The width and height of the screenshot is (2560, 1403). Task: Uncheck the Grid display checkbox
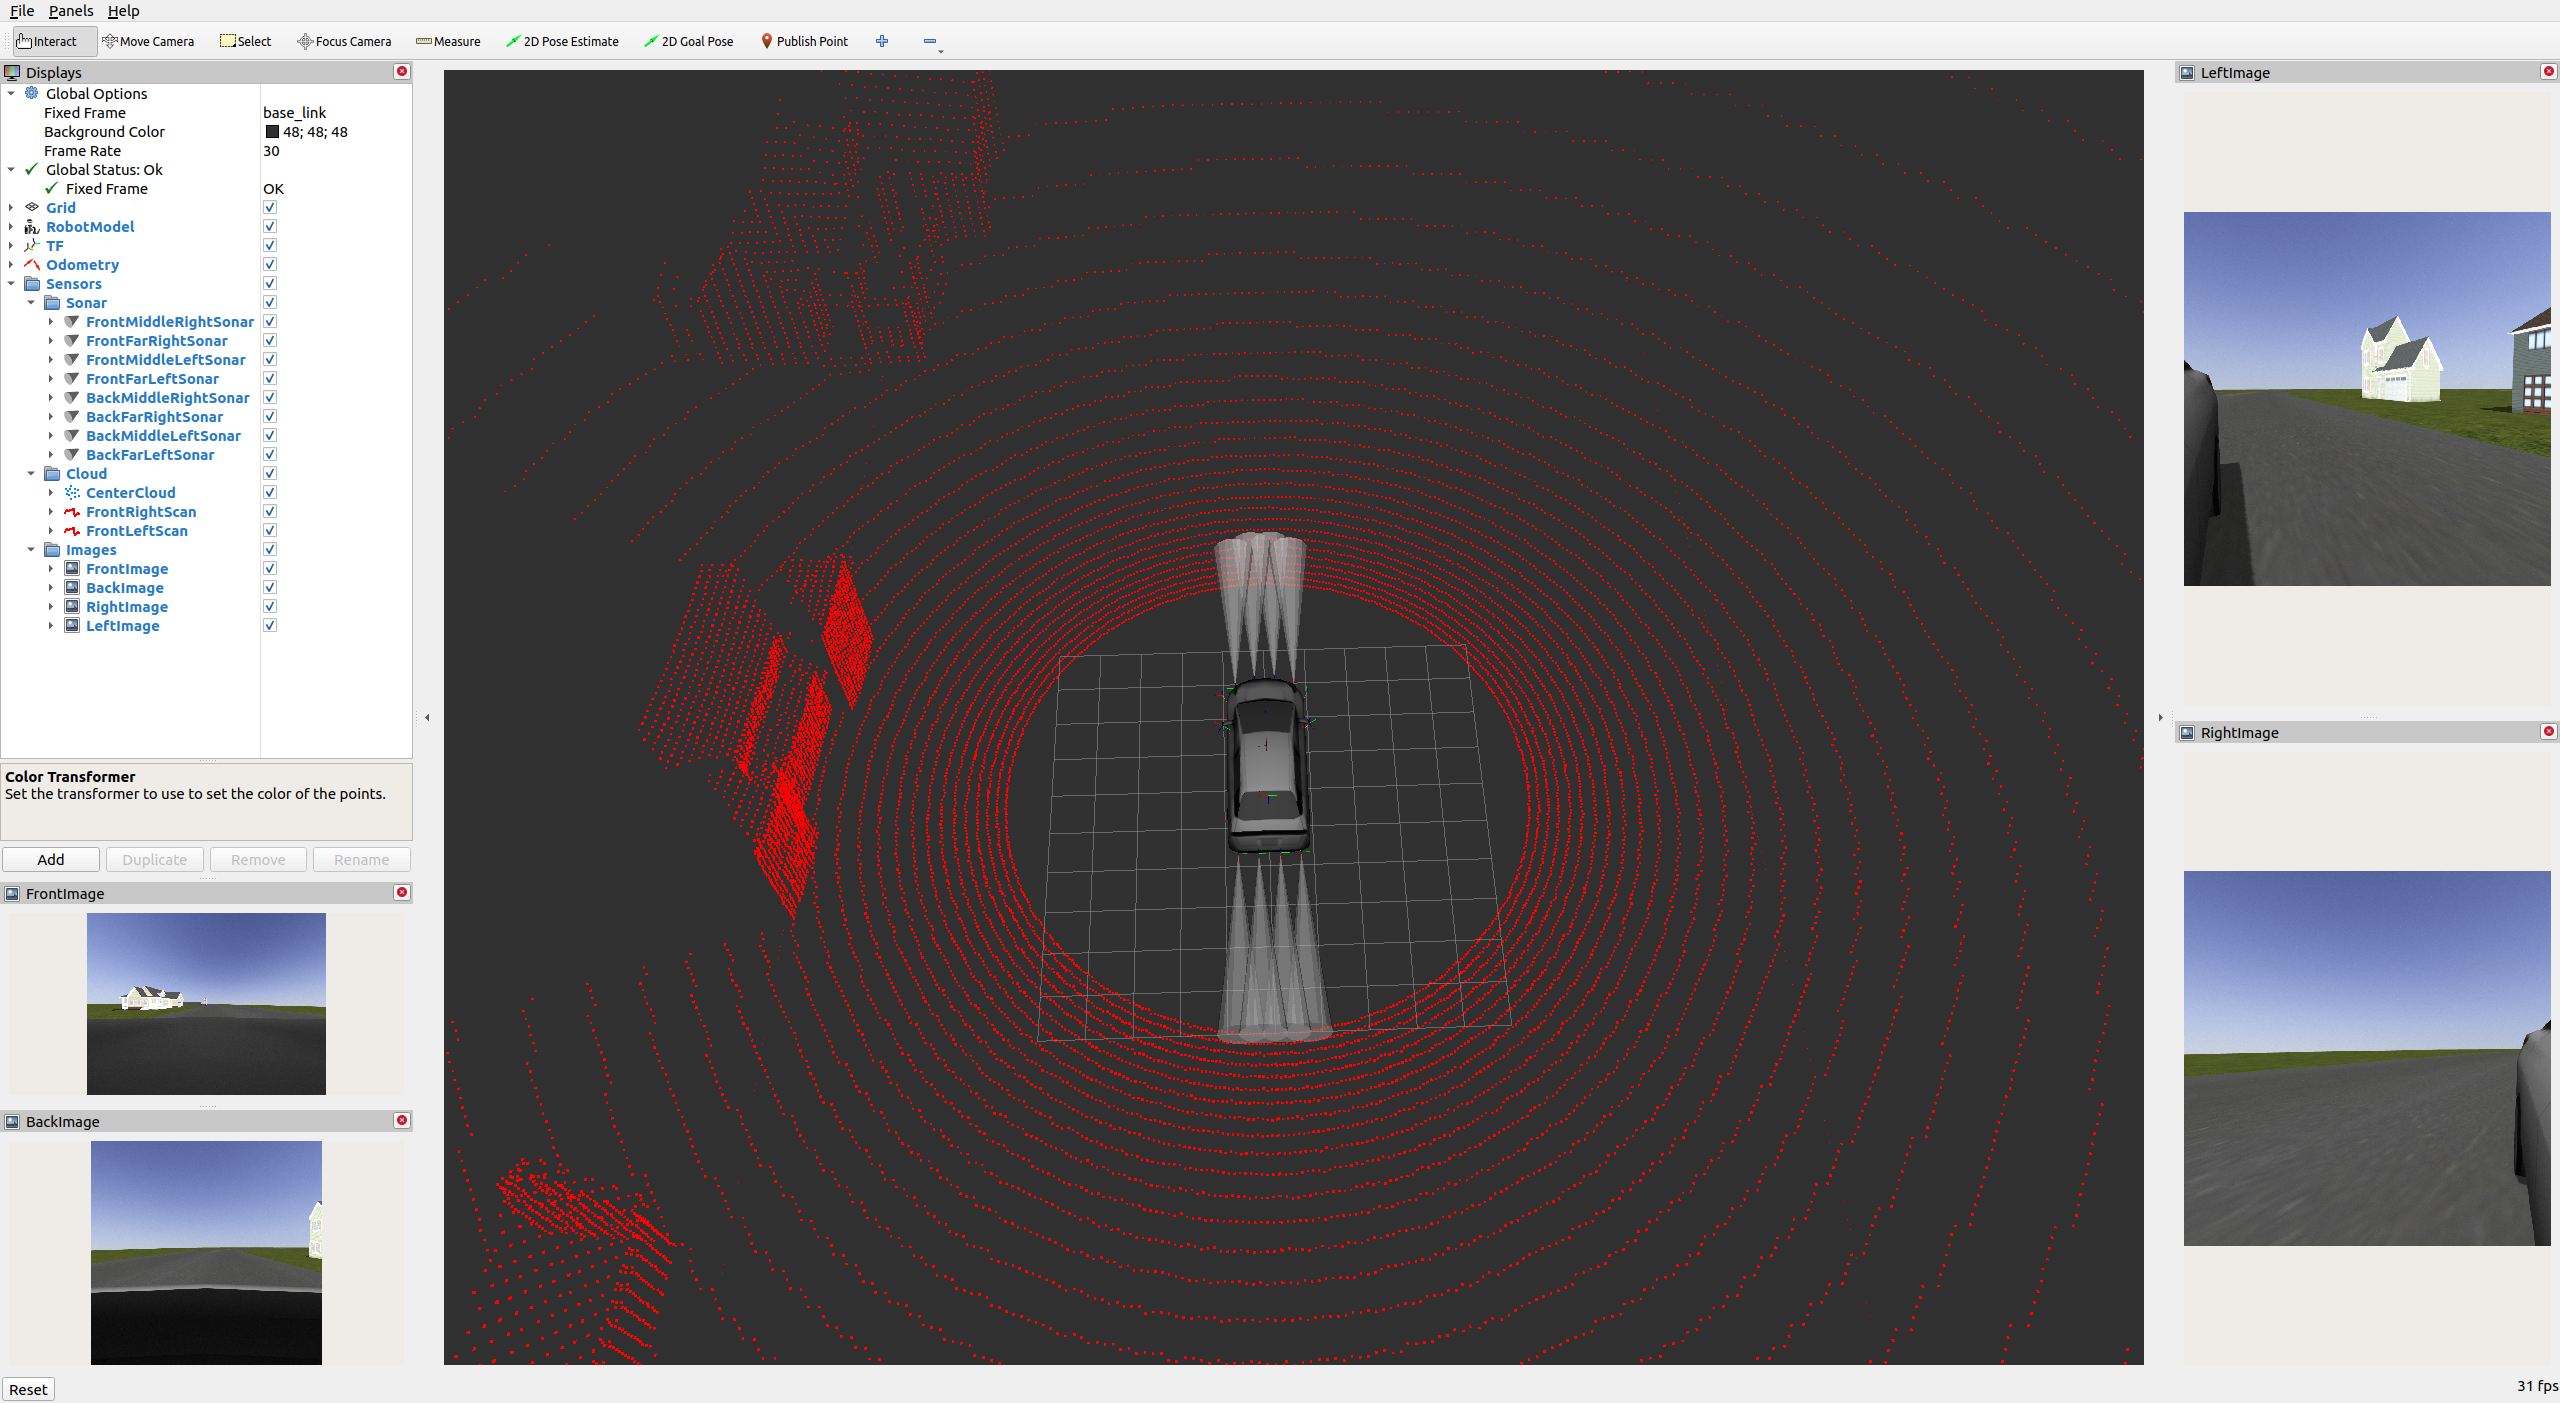270,208
